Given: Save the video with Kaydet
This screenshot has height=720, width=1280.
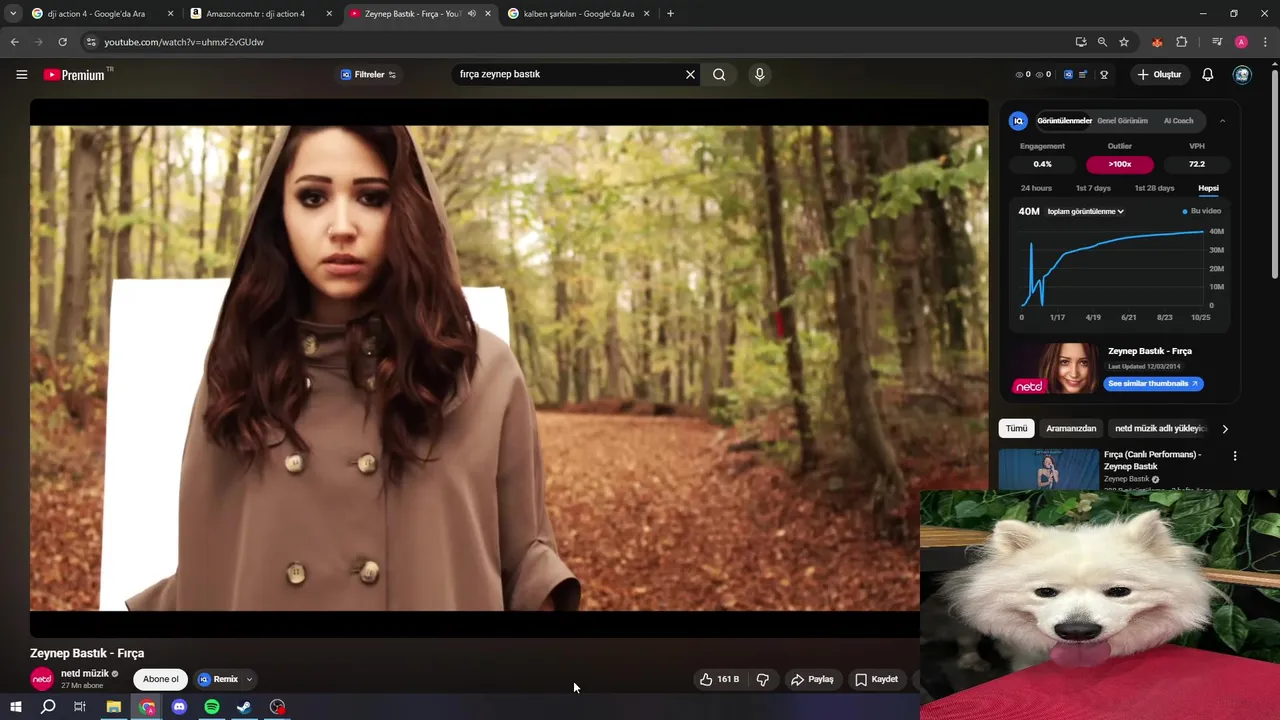Looking at the screenshot, I should (876, 679).
